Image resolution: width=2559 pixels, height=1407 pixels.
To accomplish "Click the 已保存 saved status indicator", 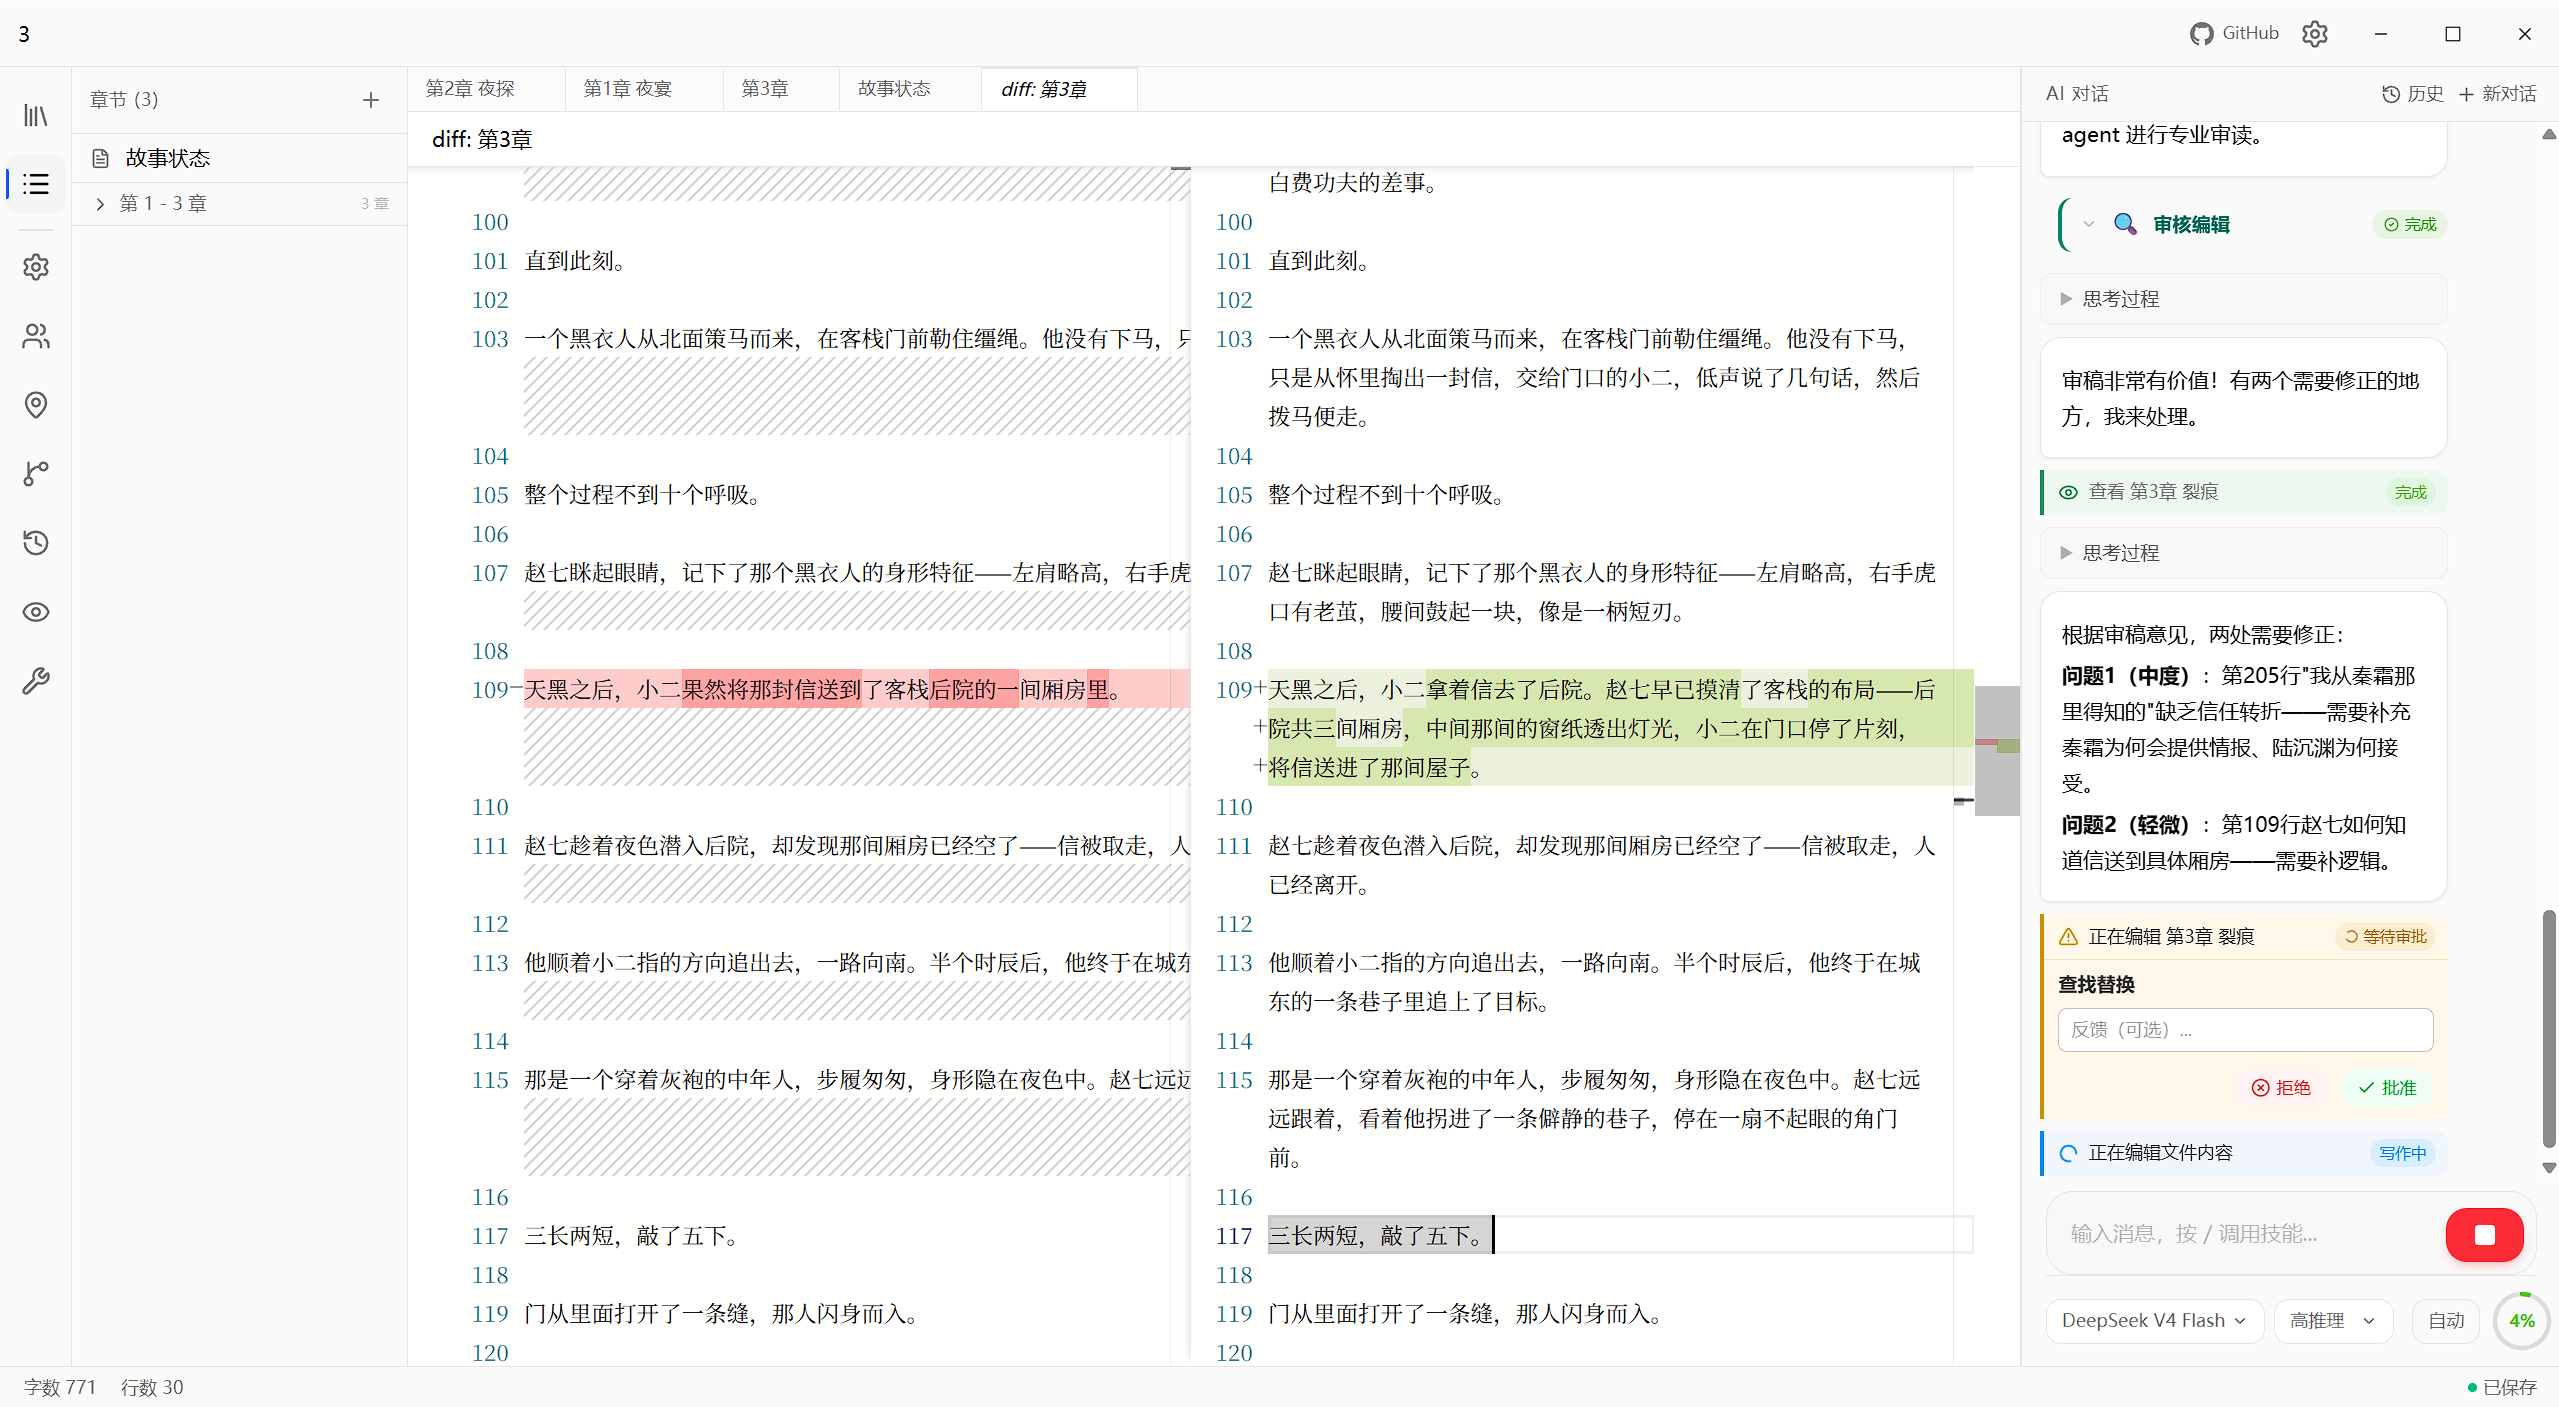I will coord(2502,1388).
